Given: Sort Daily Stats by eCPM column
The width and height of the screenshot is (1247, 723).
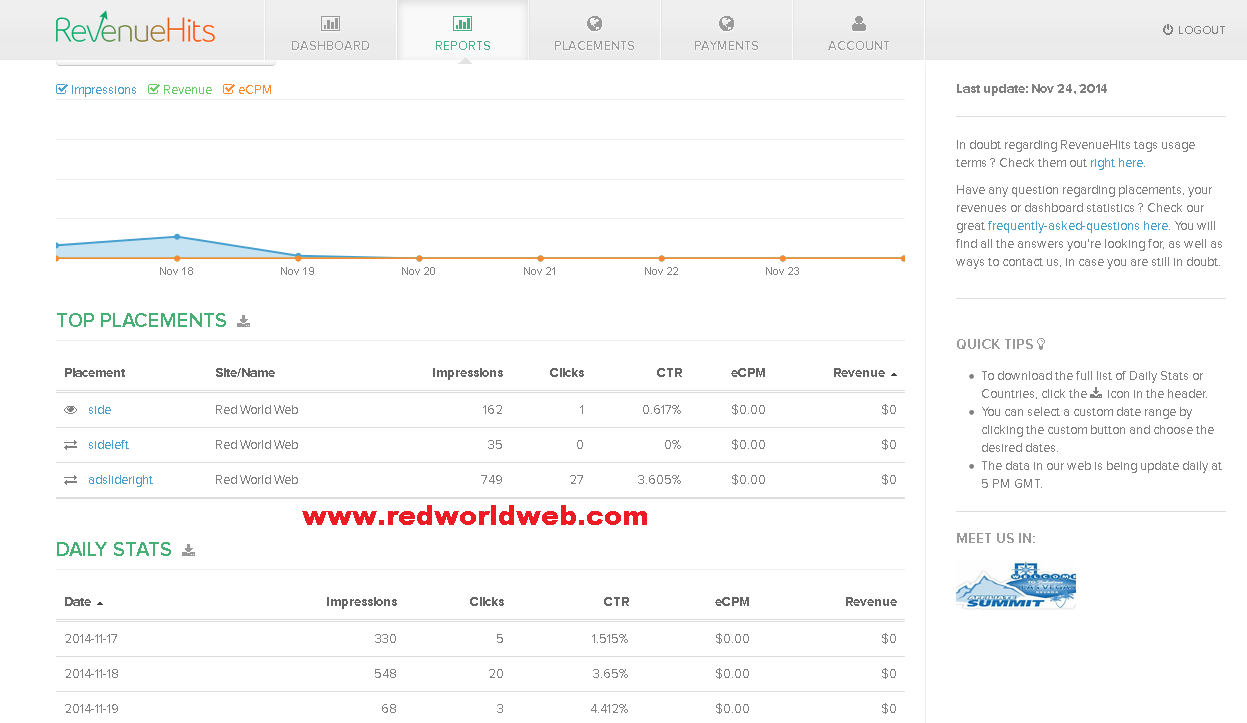Looking at the screenshot, I should (x=732, y=602).
